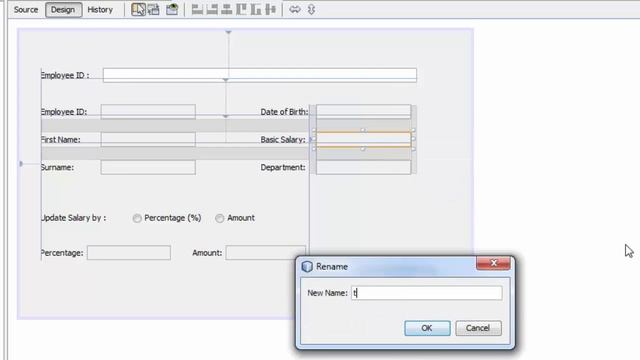Image resolution: width=640 pixels, height=360 pixels.
Task: Select the 'Surname:' label
Action: pos(58,167)
